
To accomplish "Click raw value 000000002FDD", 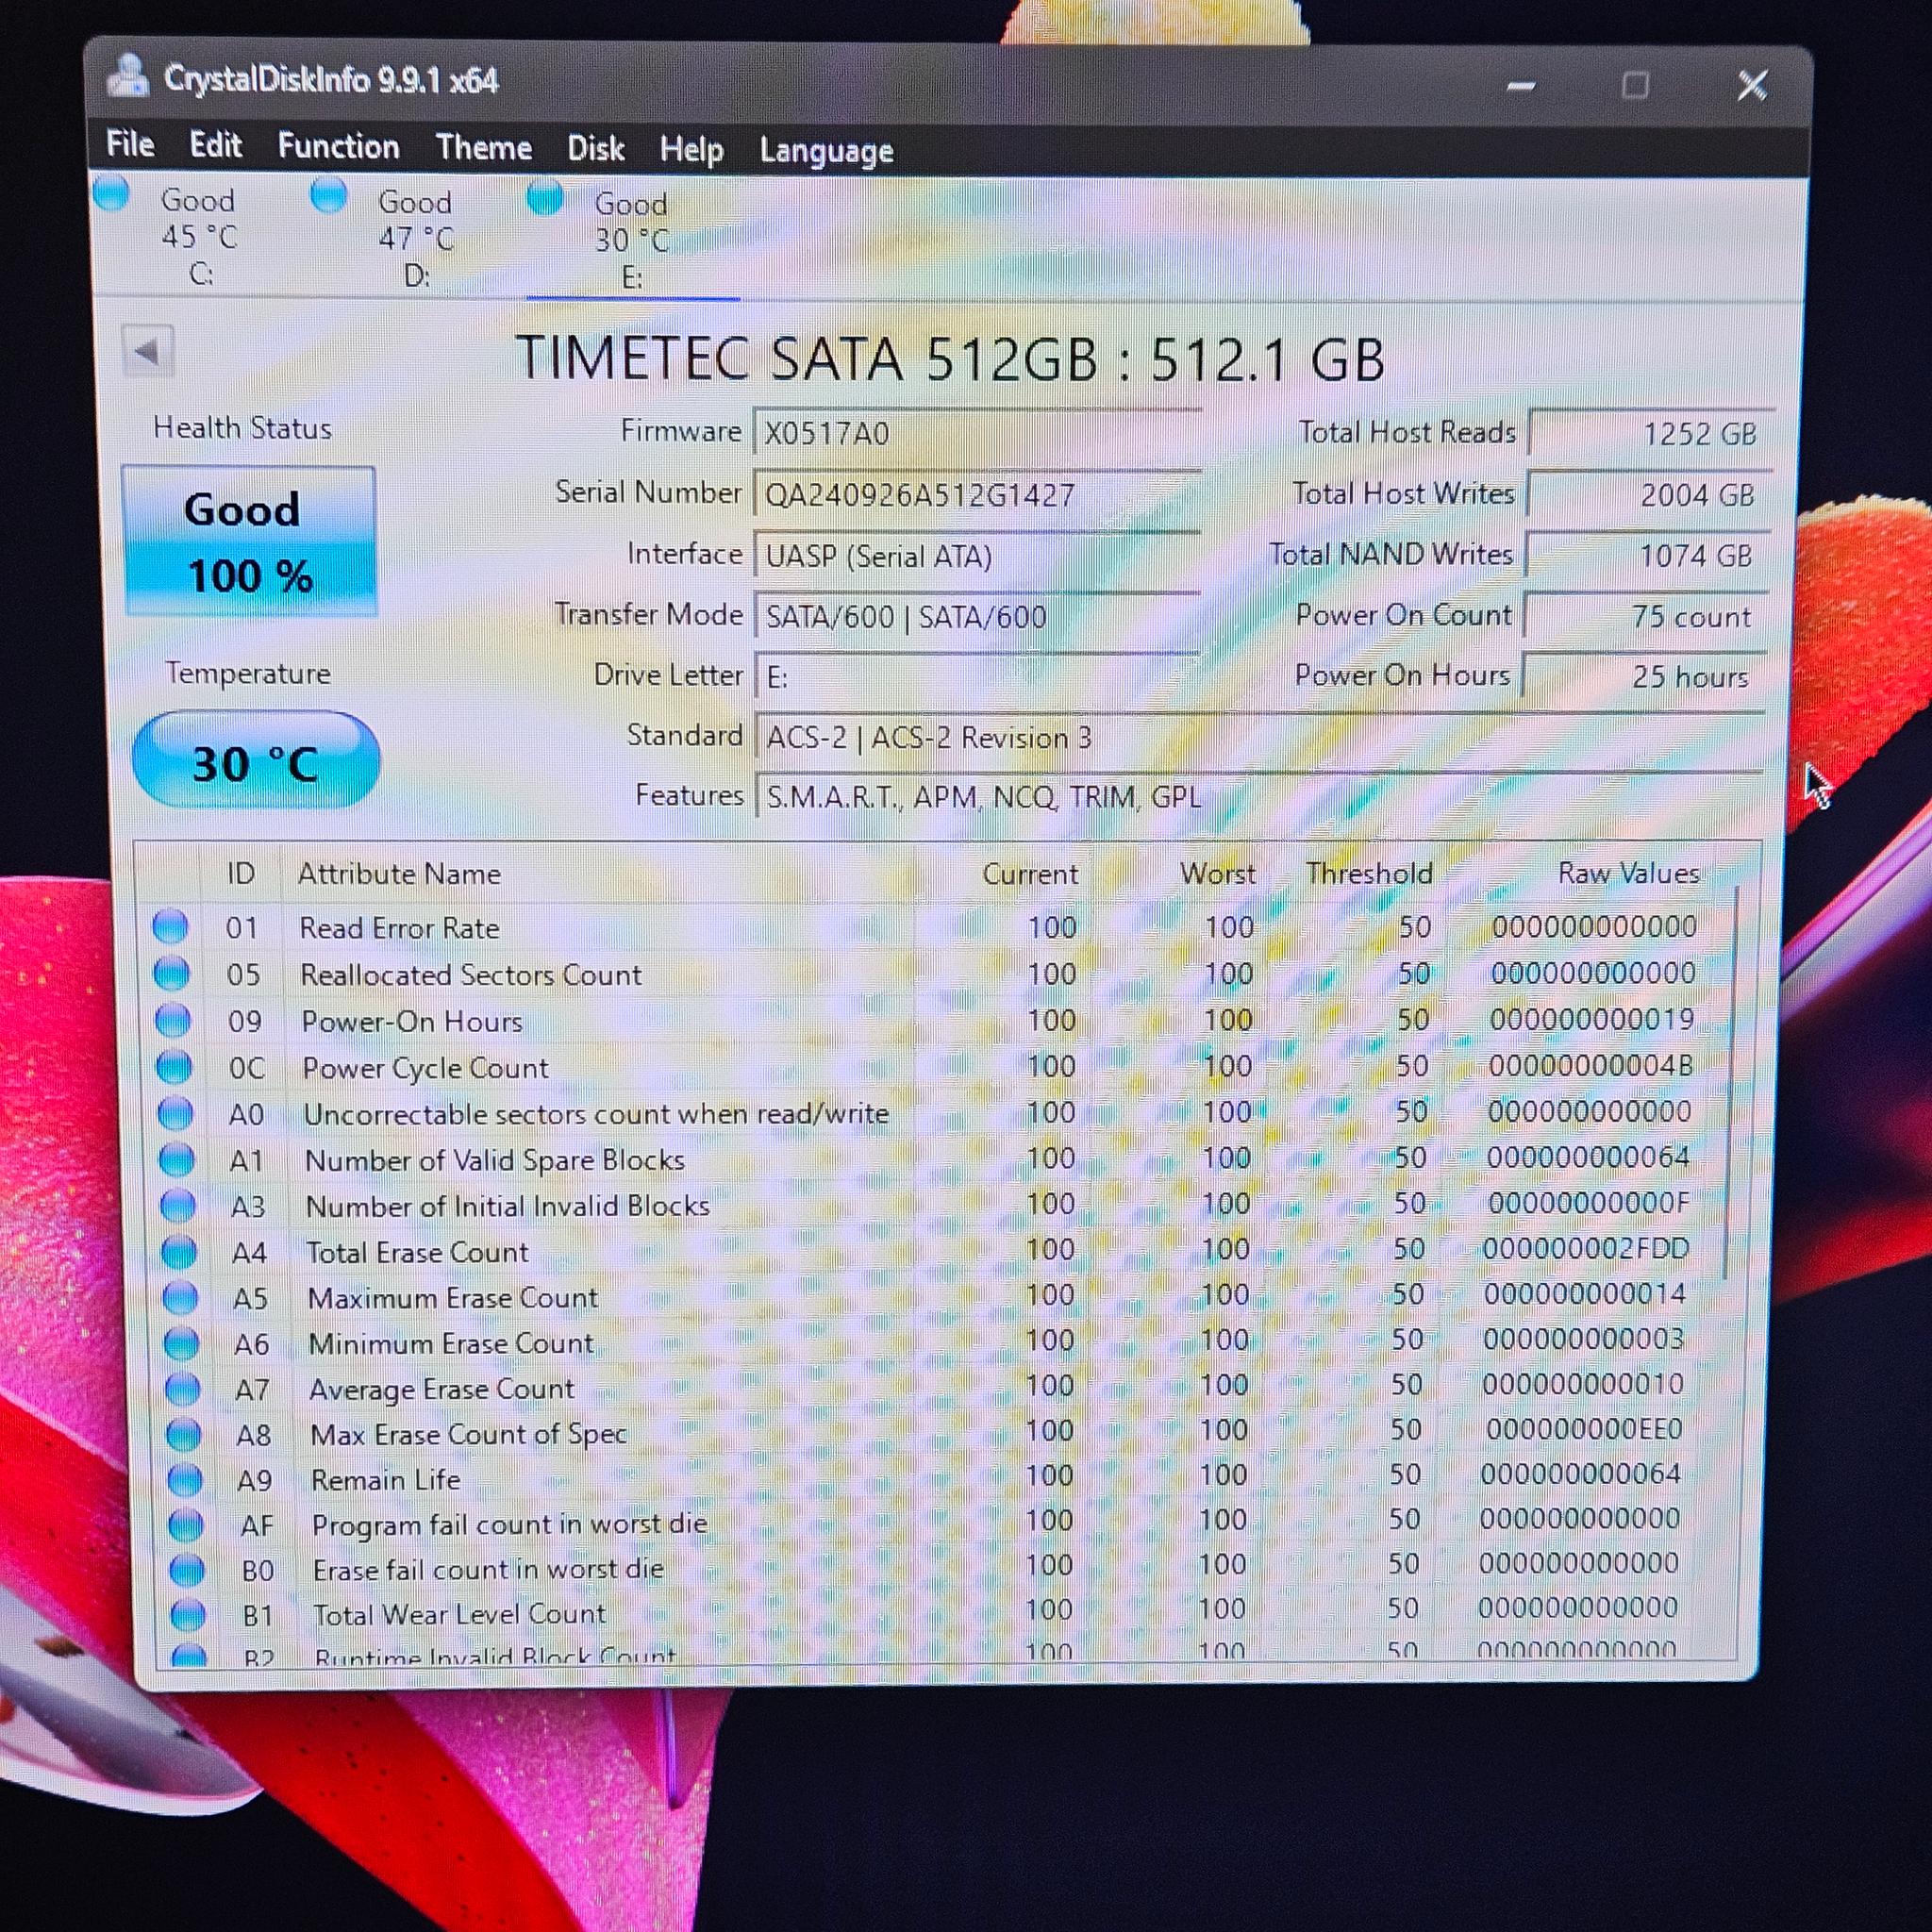I will click(1586, 1248).
